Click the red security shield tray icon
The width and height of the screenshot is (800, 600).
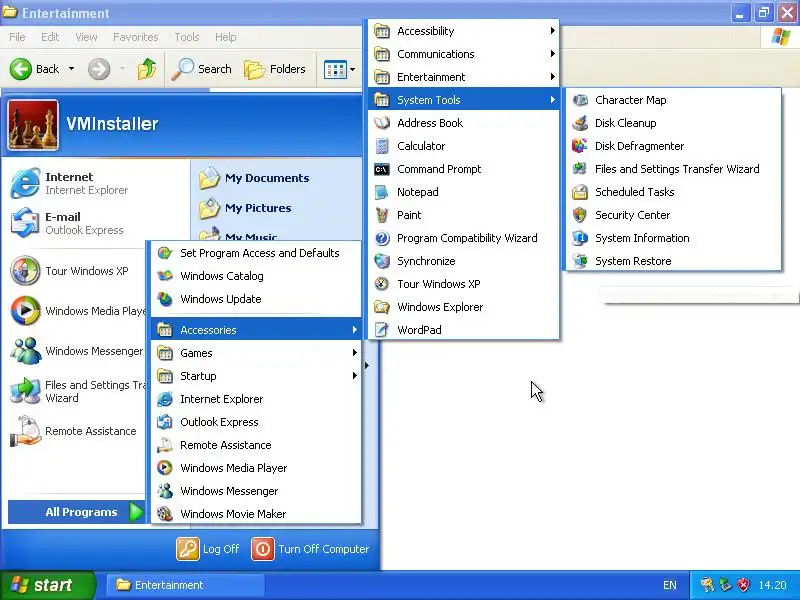click(x=743, y=585)
